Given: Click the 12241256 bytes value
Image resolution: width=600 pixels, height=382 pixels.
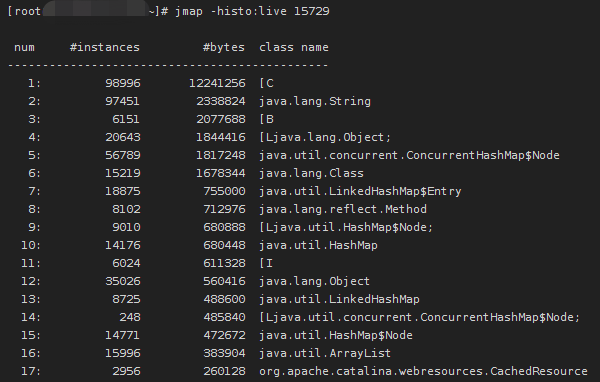Looking at the screenshot, I should pyautogui.click(x=217, y=83).
